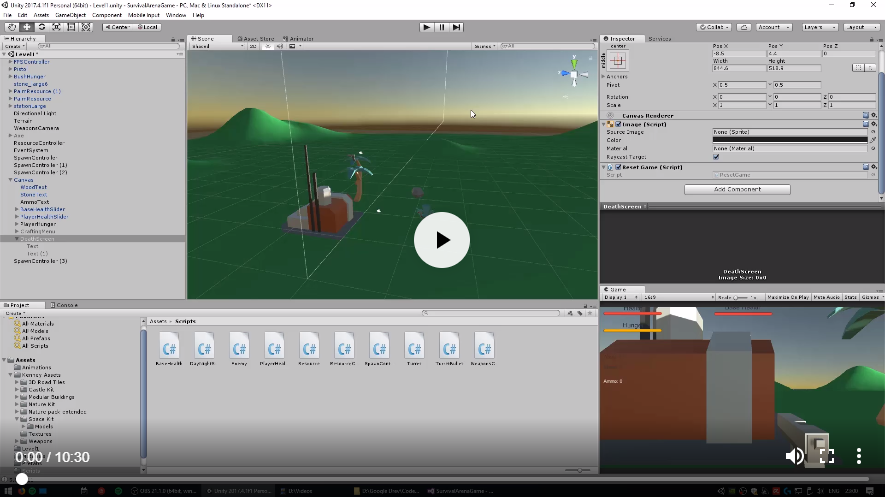Disable the Reset Game (Script) component checkbox
Screen dimensions: 885x497
[618, 167]
